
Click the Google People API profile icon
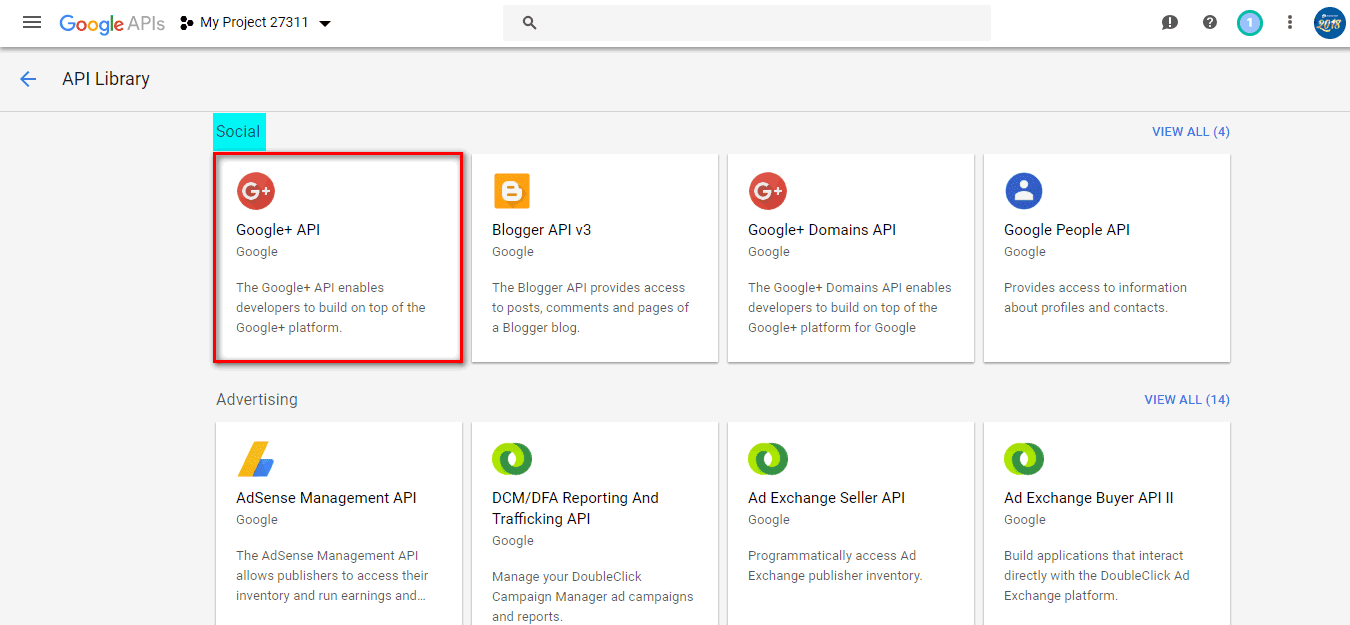coord(1023,191)
